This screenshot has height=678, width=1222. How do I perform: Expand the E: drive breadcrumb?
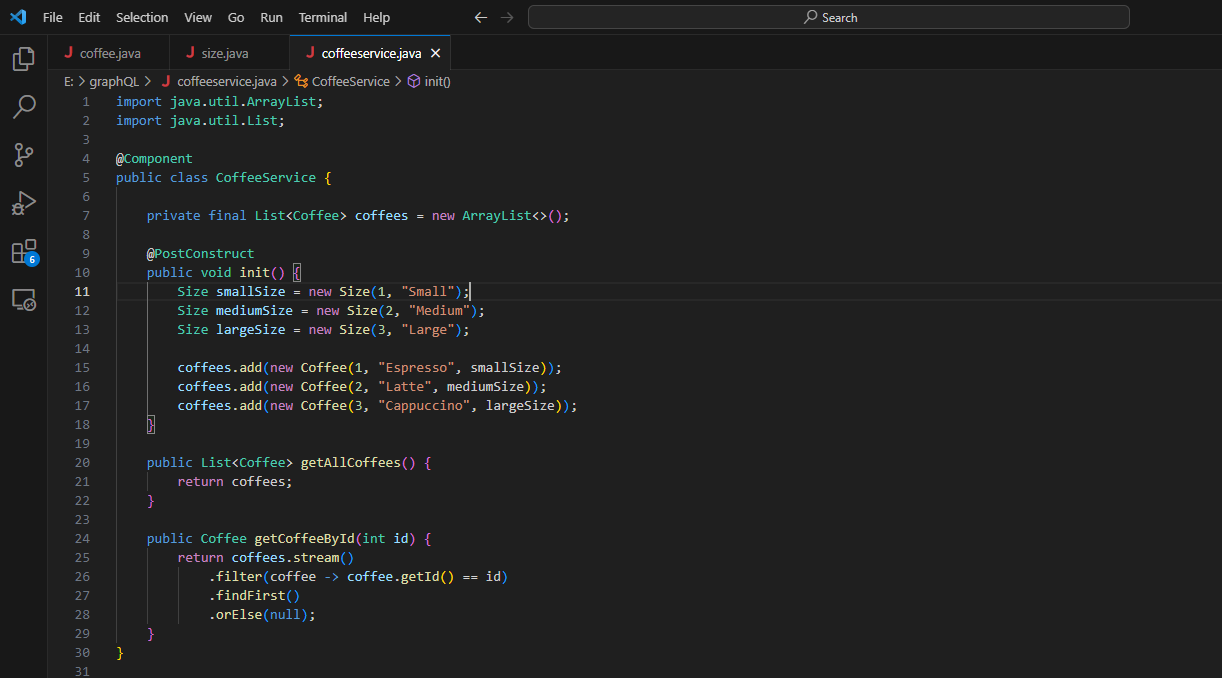pos(69,82)
